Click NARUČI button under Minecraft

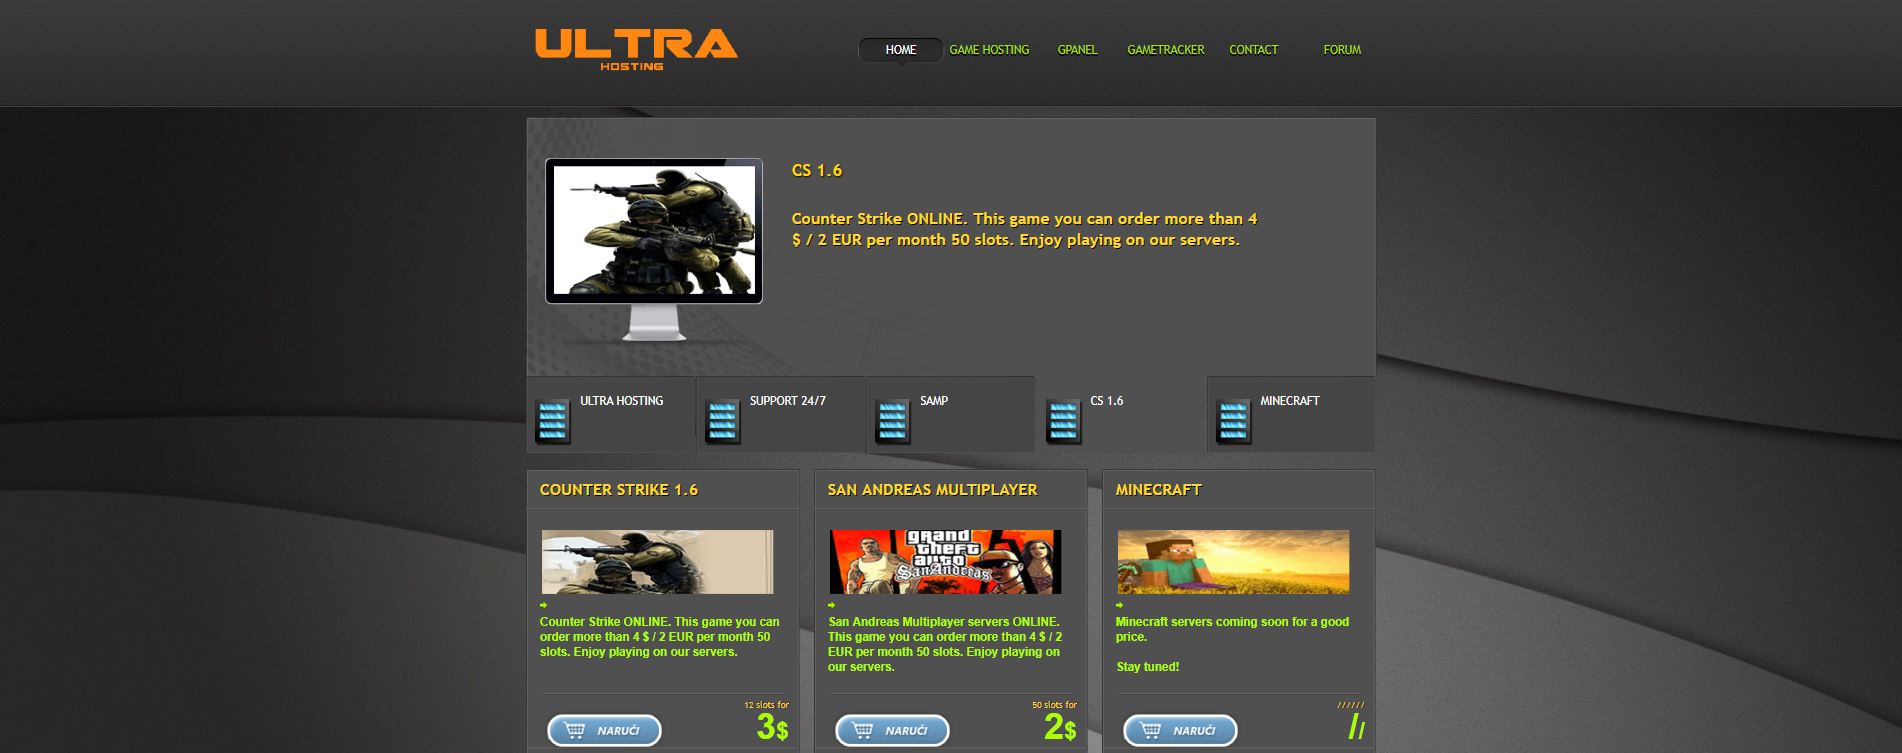click(1180, 730)
